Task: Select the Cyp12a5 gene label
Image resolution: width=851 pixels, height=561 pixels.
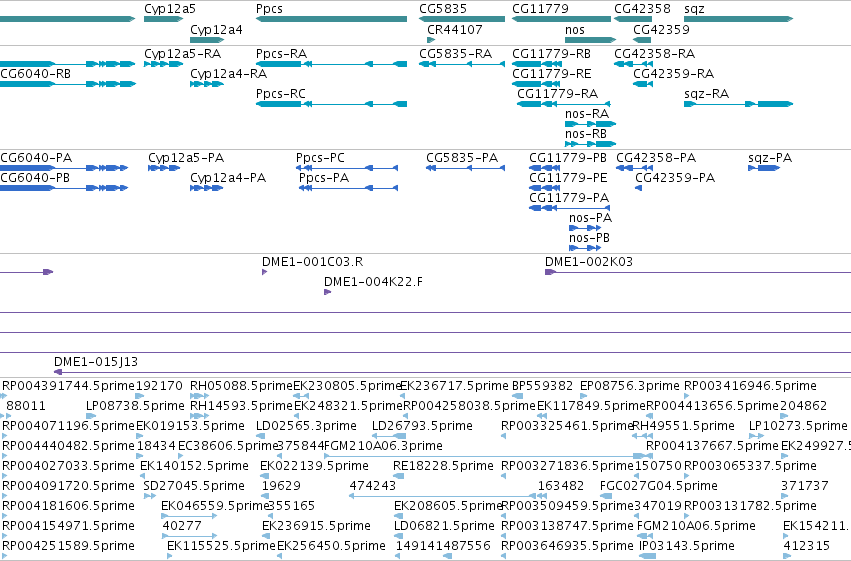Action: click(170, 9)
